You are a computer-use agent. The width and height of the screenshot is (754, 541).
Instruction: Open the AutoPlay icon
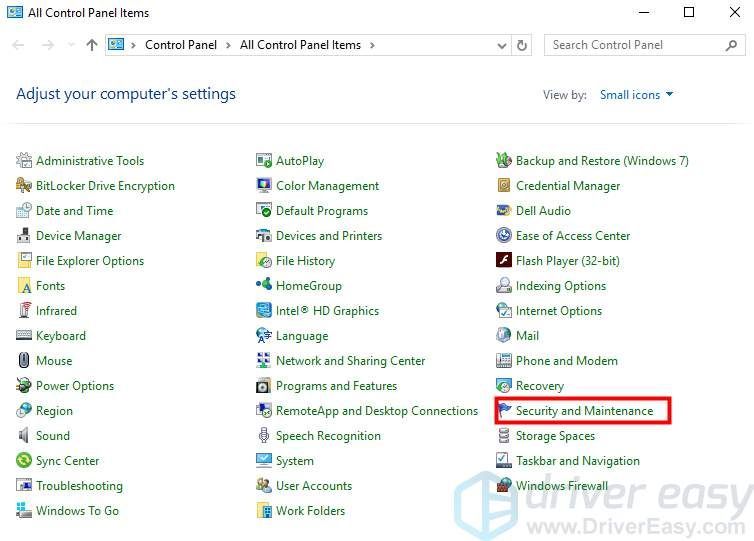[264, 160]
